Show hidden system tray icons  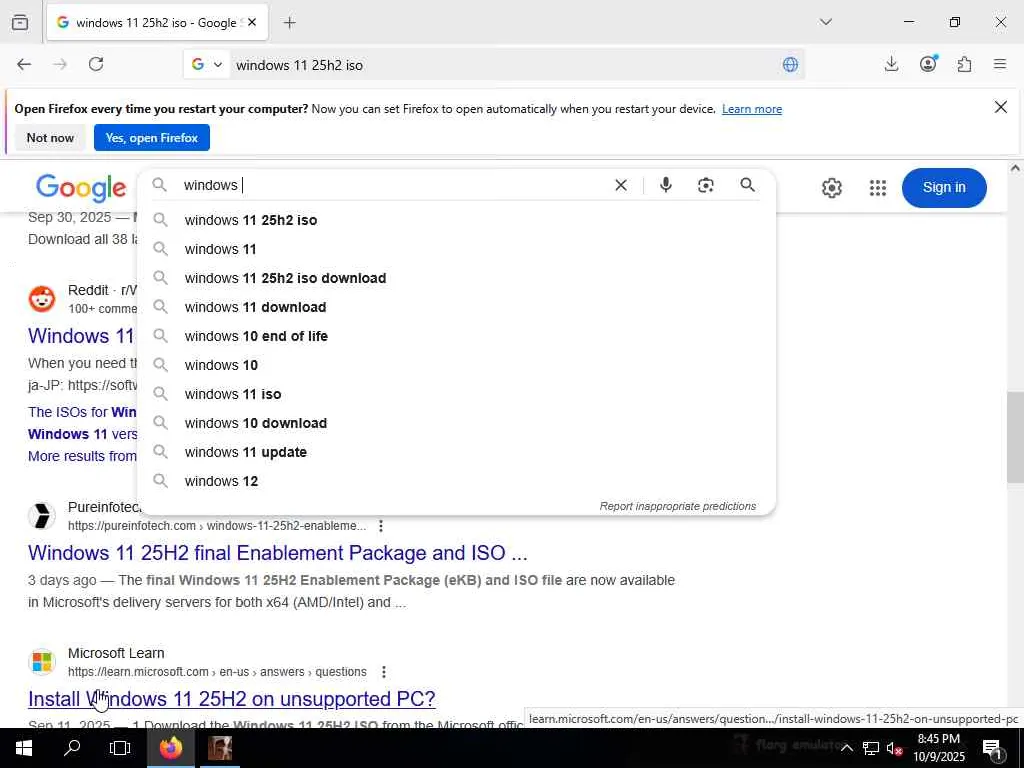point(846,748)
